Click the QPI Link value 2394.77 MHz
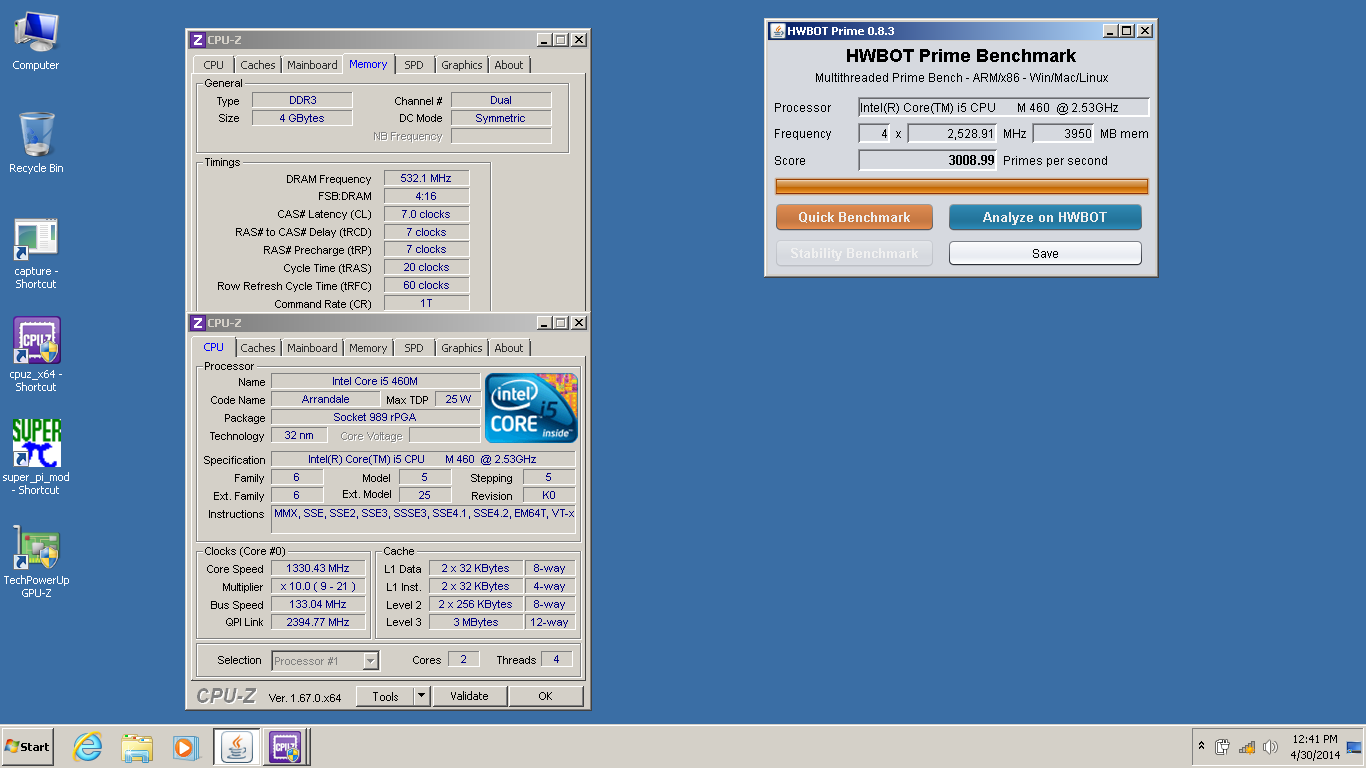1366x768 pixels. pos(318,622)
